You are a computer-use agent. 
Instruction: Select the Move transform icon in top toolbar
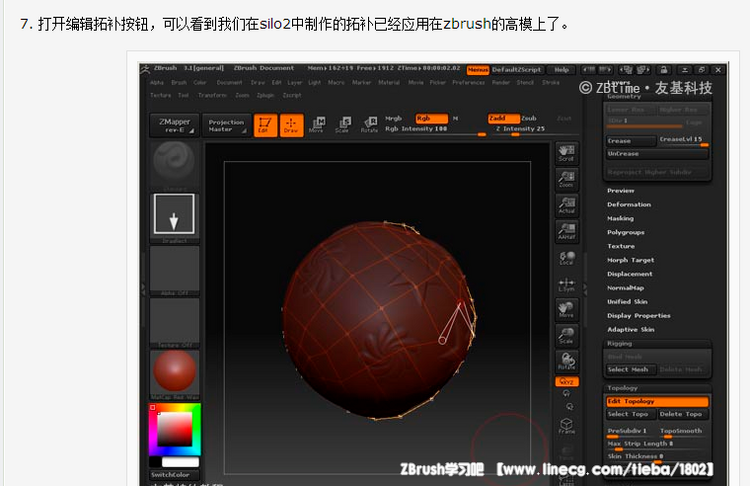(317, 125)
